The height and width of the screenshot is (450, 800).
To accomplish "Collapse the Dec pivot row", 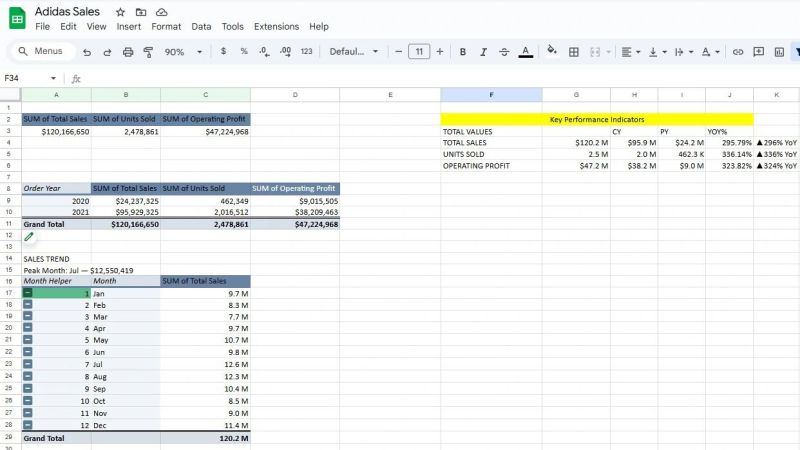I will tap(28, 425).
